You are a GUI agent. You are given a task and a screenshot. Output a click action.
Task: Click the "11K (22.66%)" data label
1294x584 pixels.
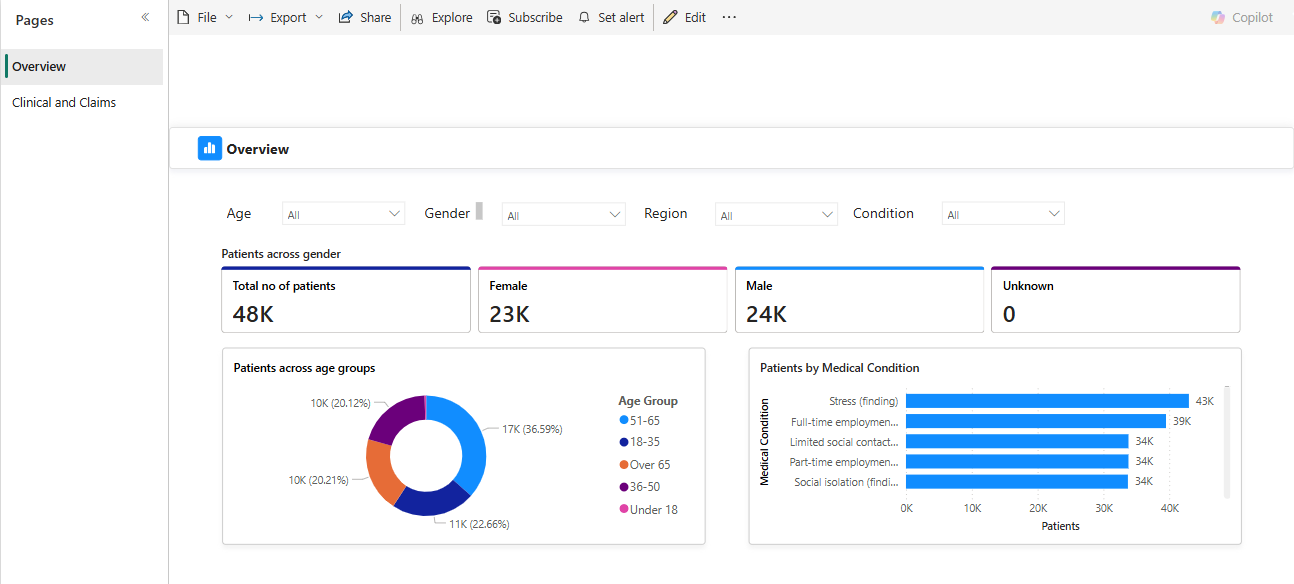tap(479, 524)
